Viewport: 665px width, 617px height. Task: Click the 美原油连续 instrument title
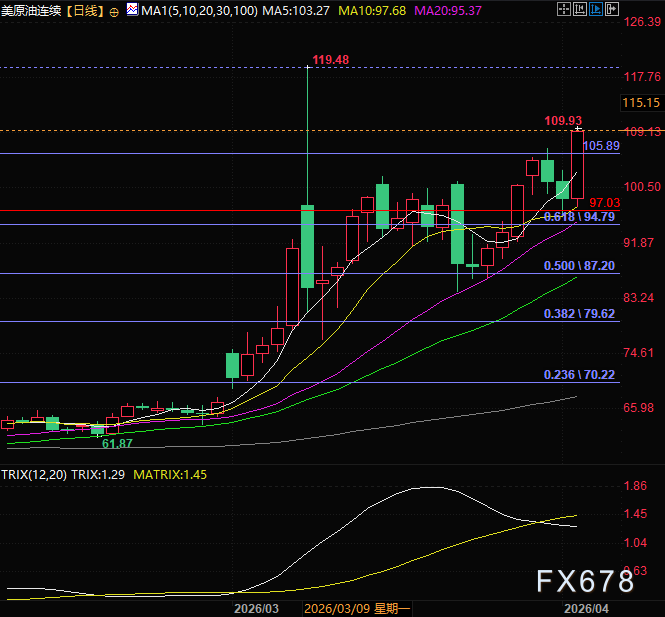click(x=32, y=10)
